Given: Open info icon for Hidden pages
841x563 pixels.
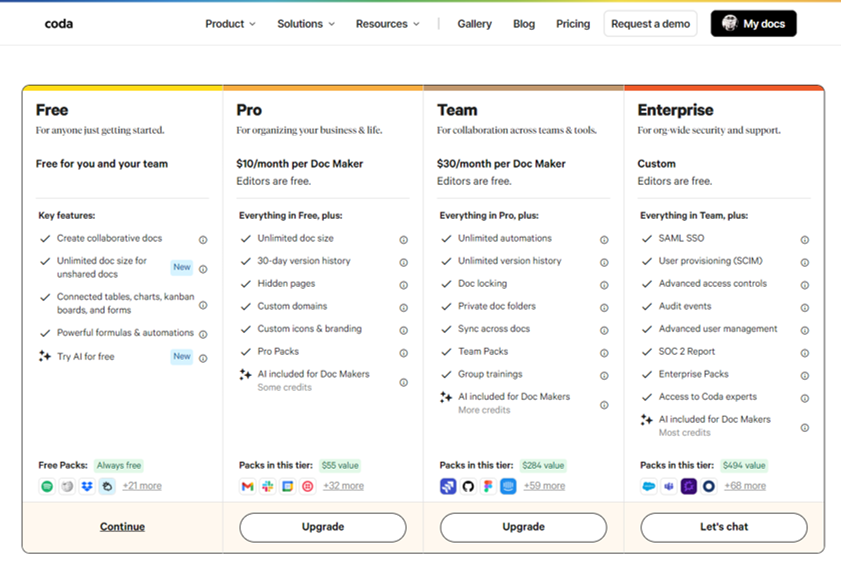Looking at the screenshot, I should pyautogui.click(x=404, y=285).
